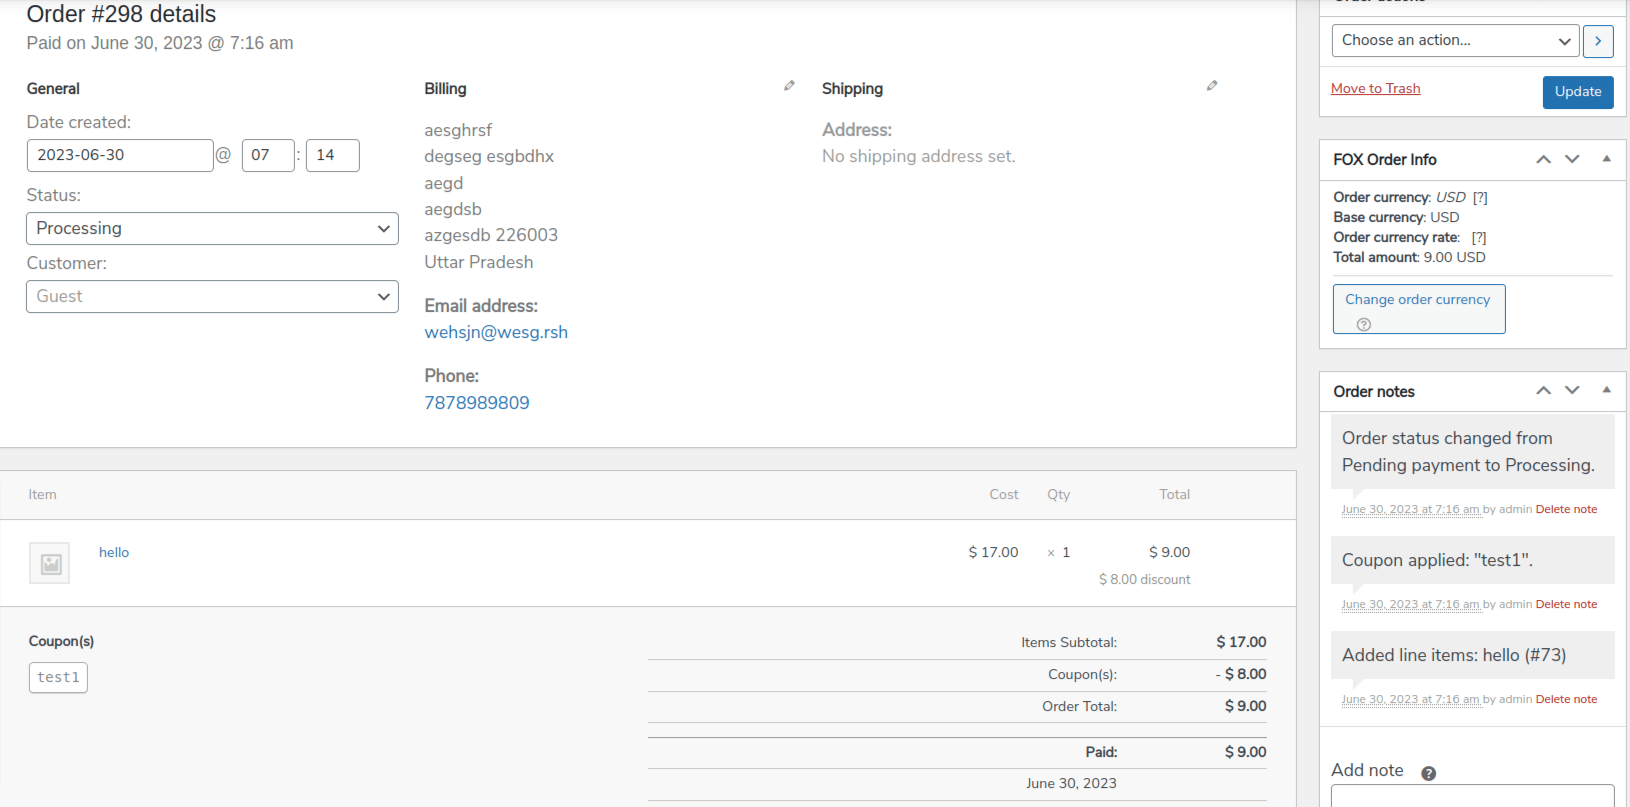This screenshot has width=1630, height=807.
Task: Collapse the FOX Order Info panel
Action: 1607,159
